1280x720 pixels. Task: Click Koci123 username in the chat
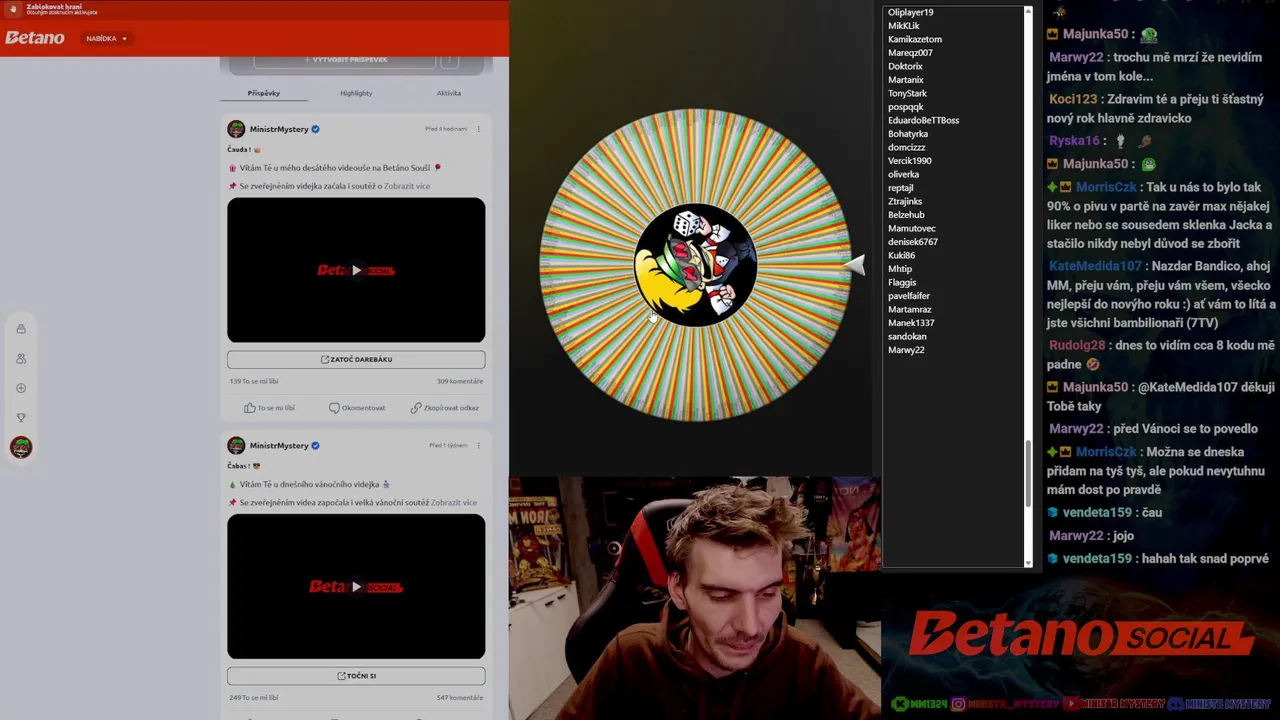click(x=1073, y=99)
